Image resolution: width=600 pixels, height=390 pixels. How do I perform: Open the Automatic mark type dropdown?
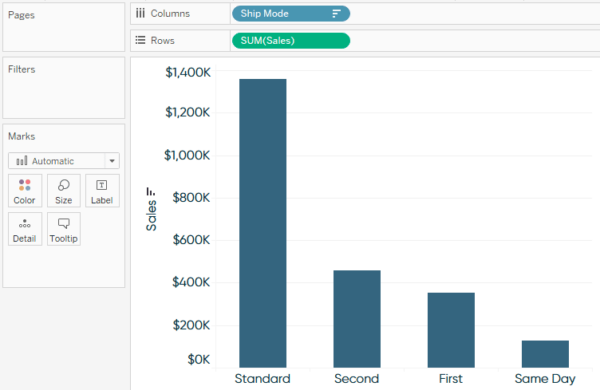click(64, 161)
